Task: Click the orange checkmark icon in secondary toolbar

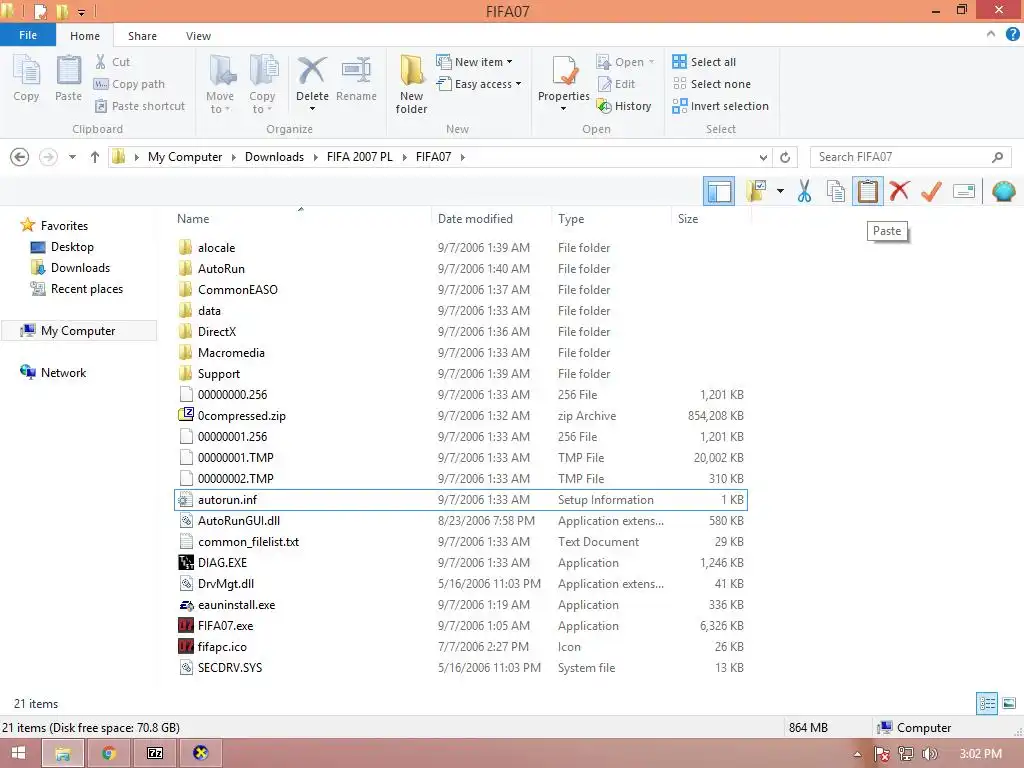Action: click(931, 191)
